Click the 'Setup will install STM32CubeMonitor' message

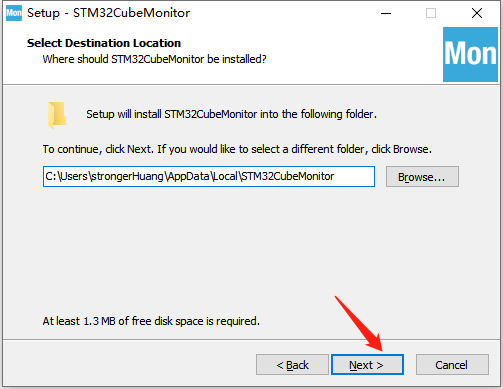pyautogui.click(x=231, y=114)
